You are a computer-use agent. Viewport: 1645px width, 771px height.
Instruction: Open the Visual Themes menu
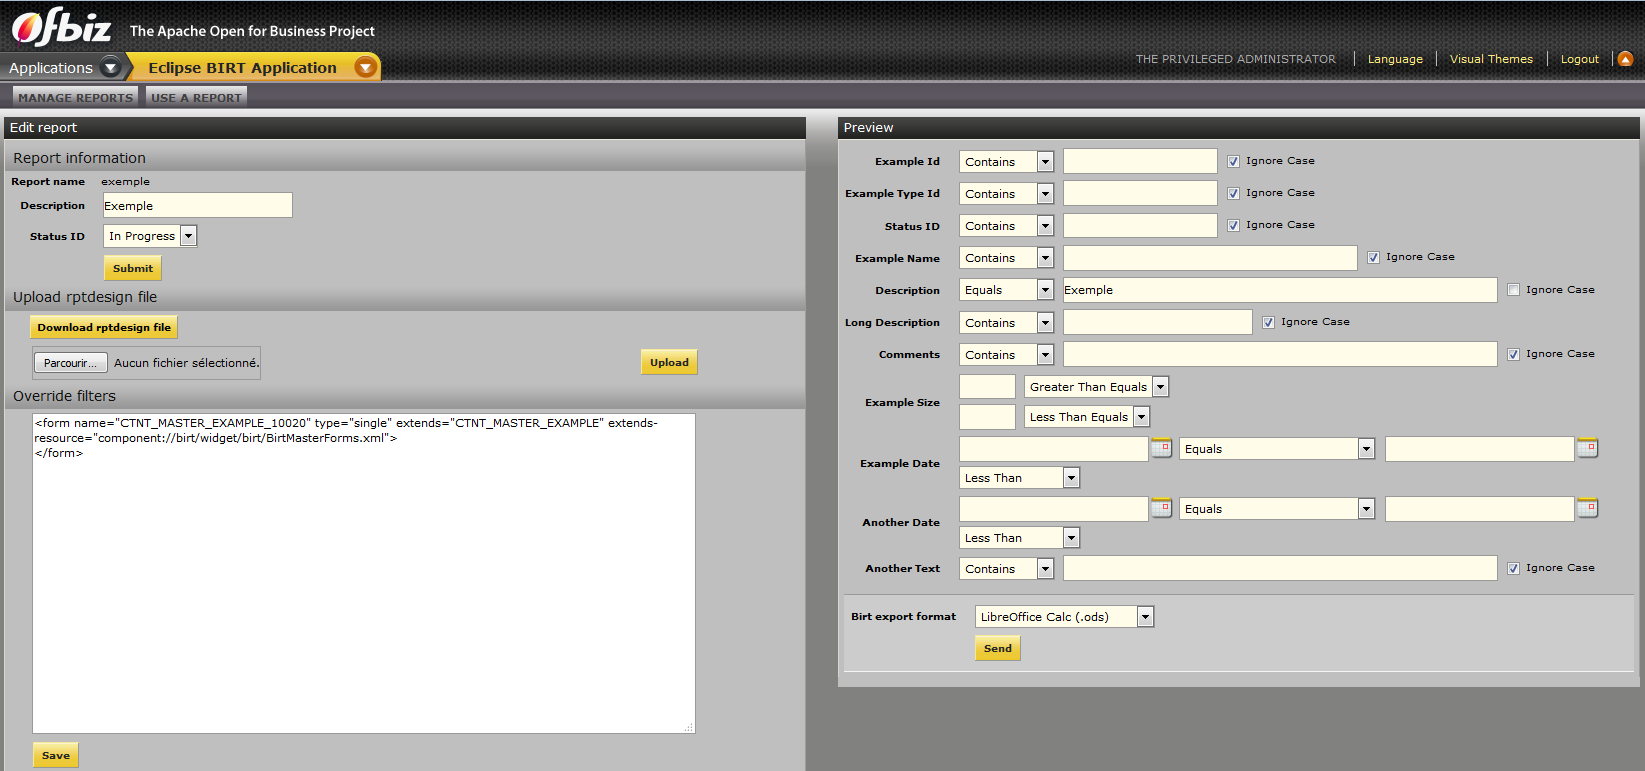click(1491, 59)
